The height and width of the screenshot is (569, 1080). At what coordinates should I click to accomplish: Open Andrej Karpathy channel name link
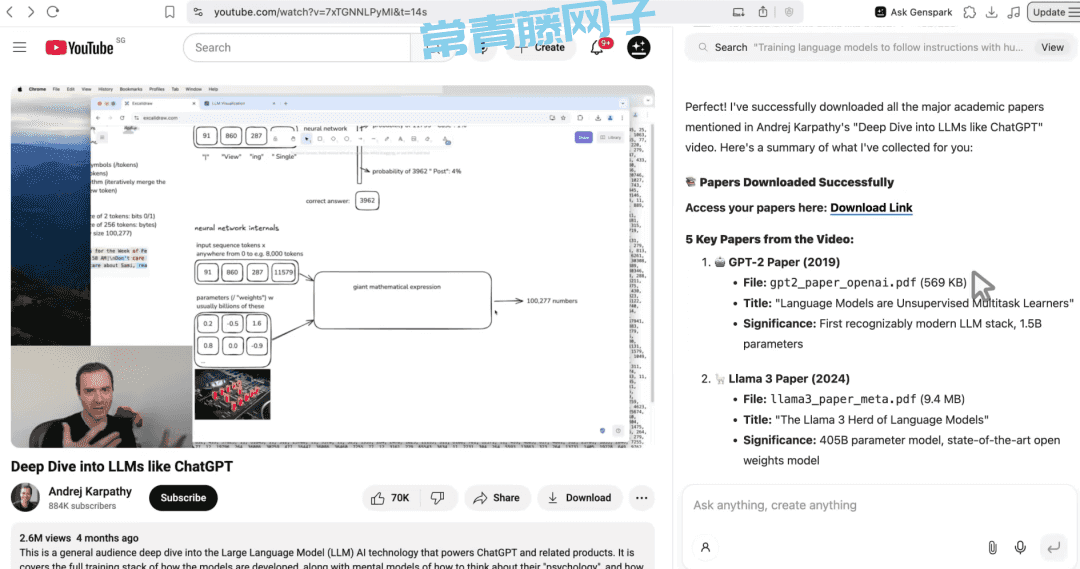coord(90,491)
